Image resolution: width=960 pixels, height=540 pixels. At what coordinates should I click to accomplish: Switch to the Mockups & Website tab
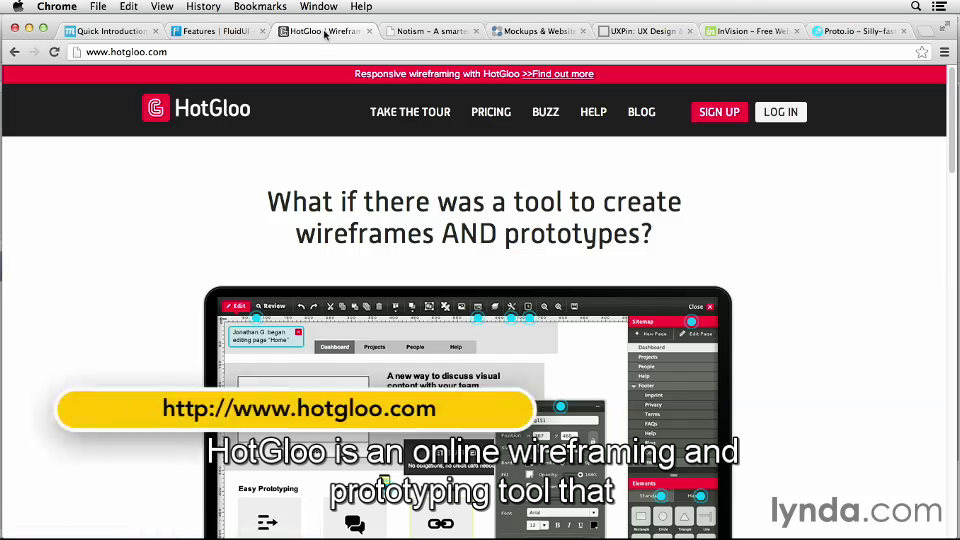coord(539,31)
